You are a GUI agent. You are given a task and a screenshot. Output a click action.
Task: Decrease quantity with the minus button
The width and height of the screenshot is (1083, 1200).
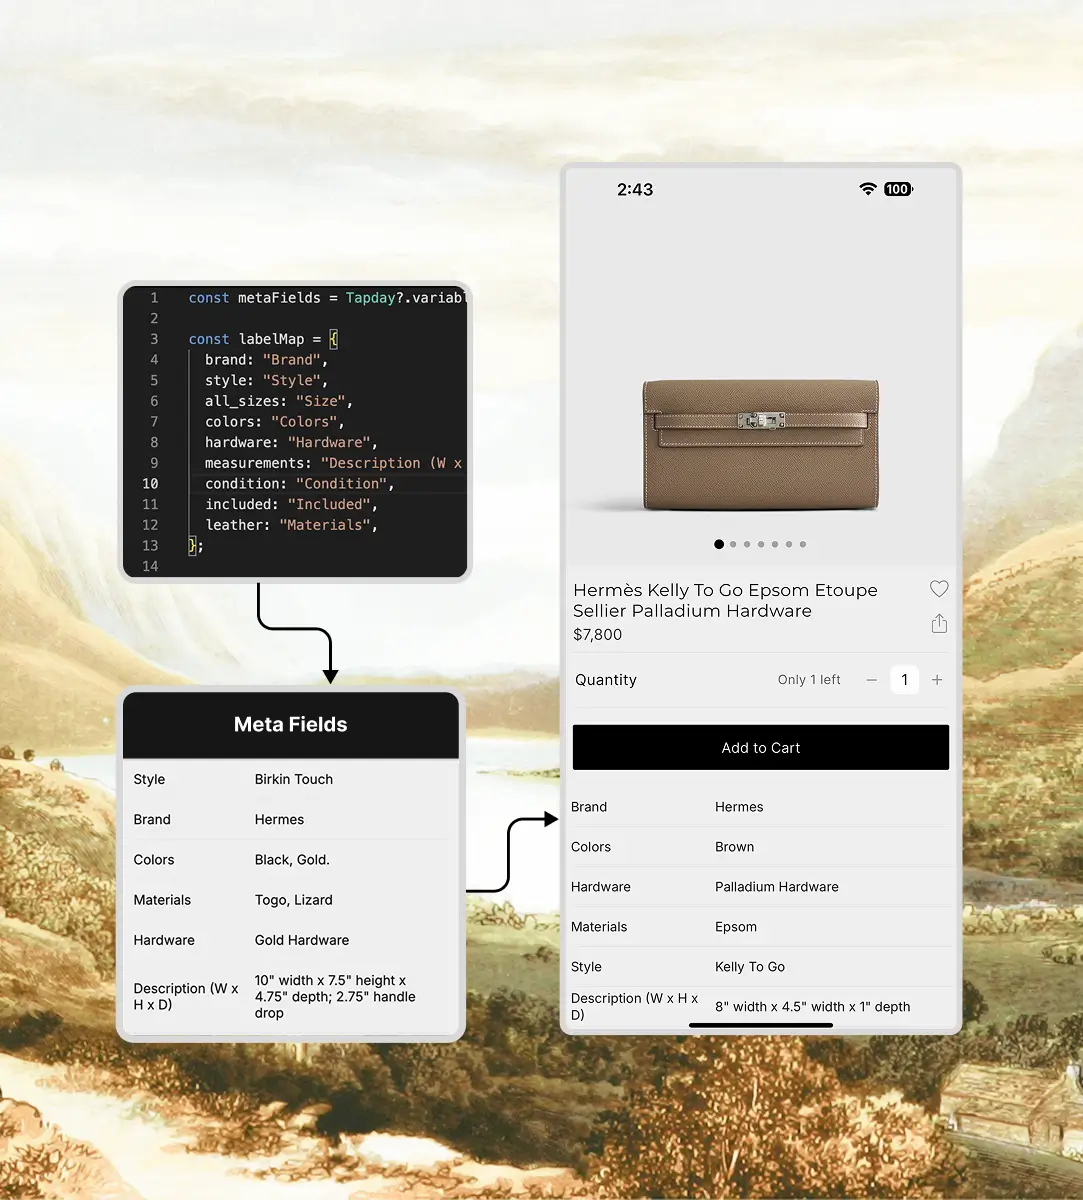pos(872,680)
